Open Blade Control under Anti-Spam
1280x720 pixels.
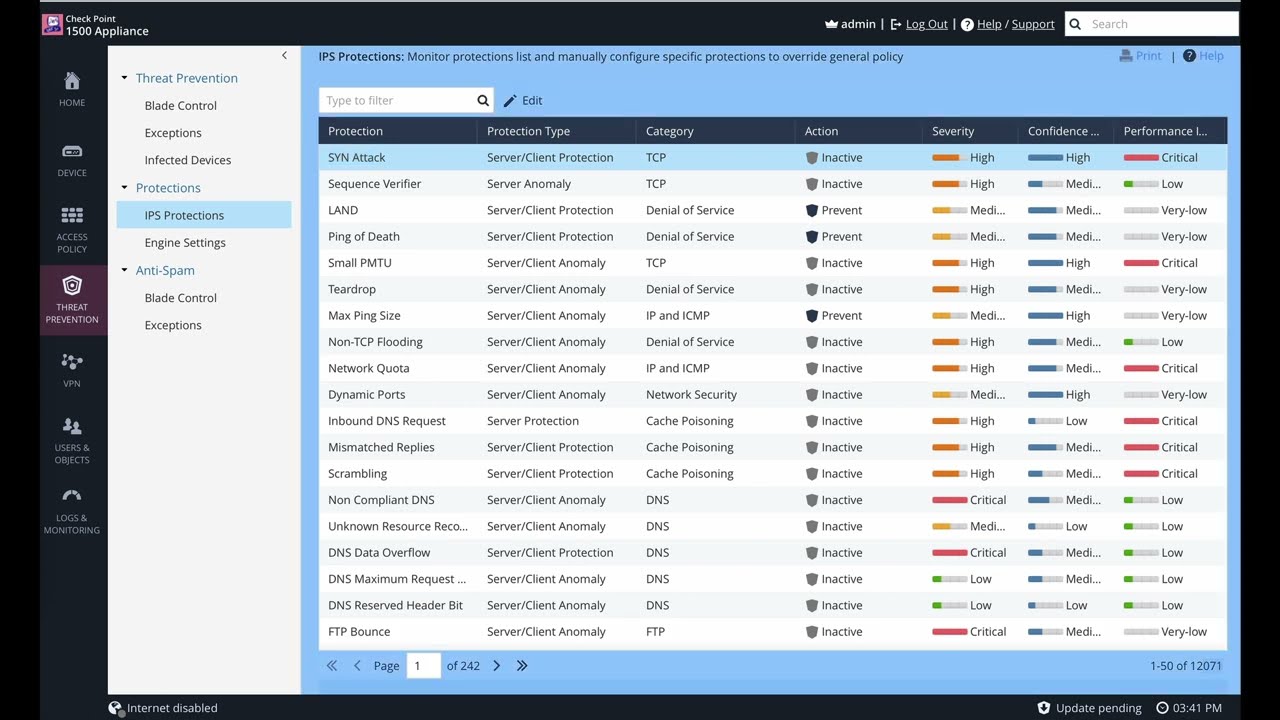(x=181, y=298)
